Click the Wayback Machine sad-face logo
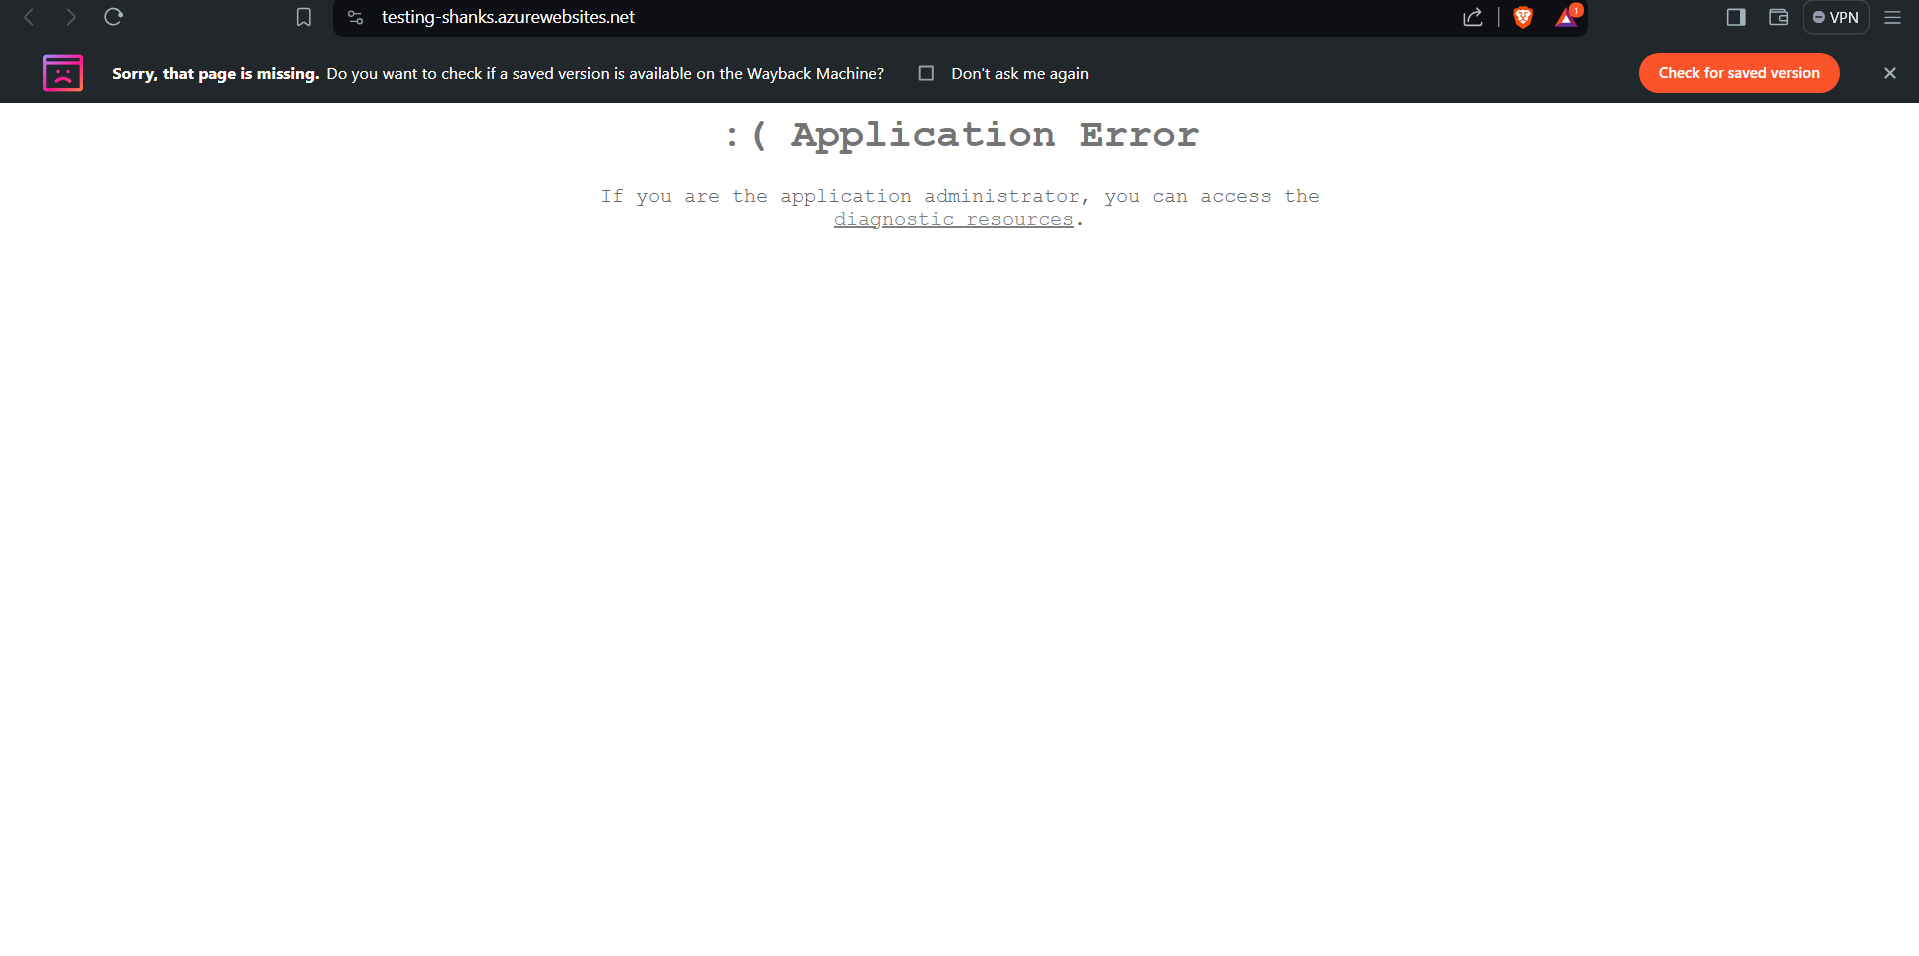Image resolution: width=1919 pixels, height=956 pixels. coord(63,72)
